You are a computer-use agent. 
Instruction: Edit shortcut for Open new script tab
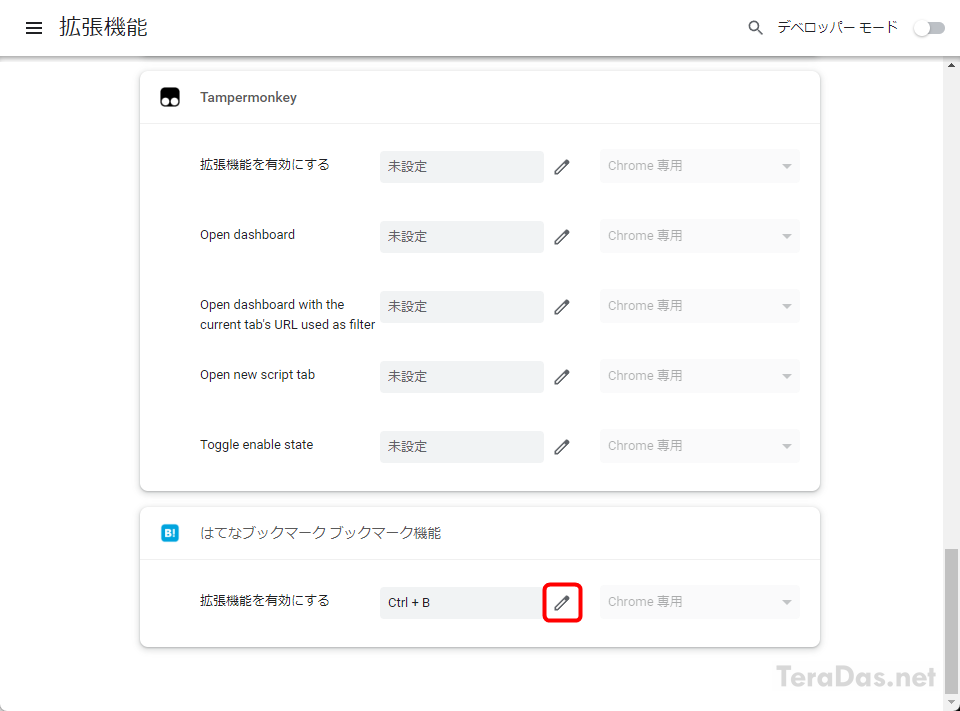(x=561, y=377)
